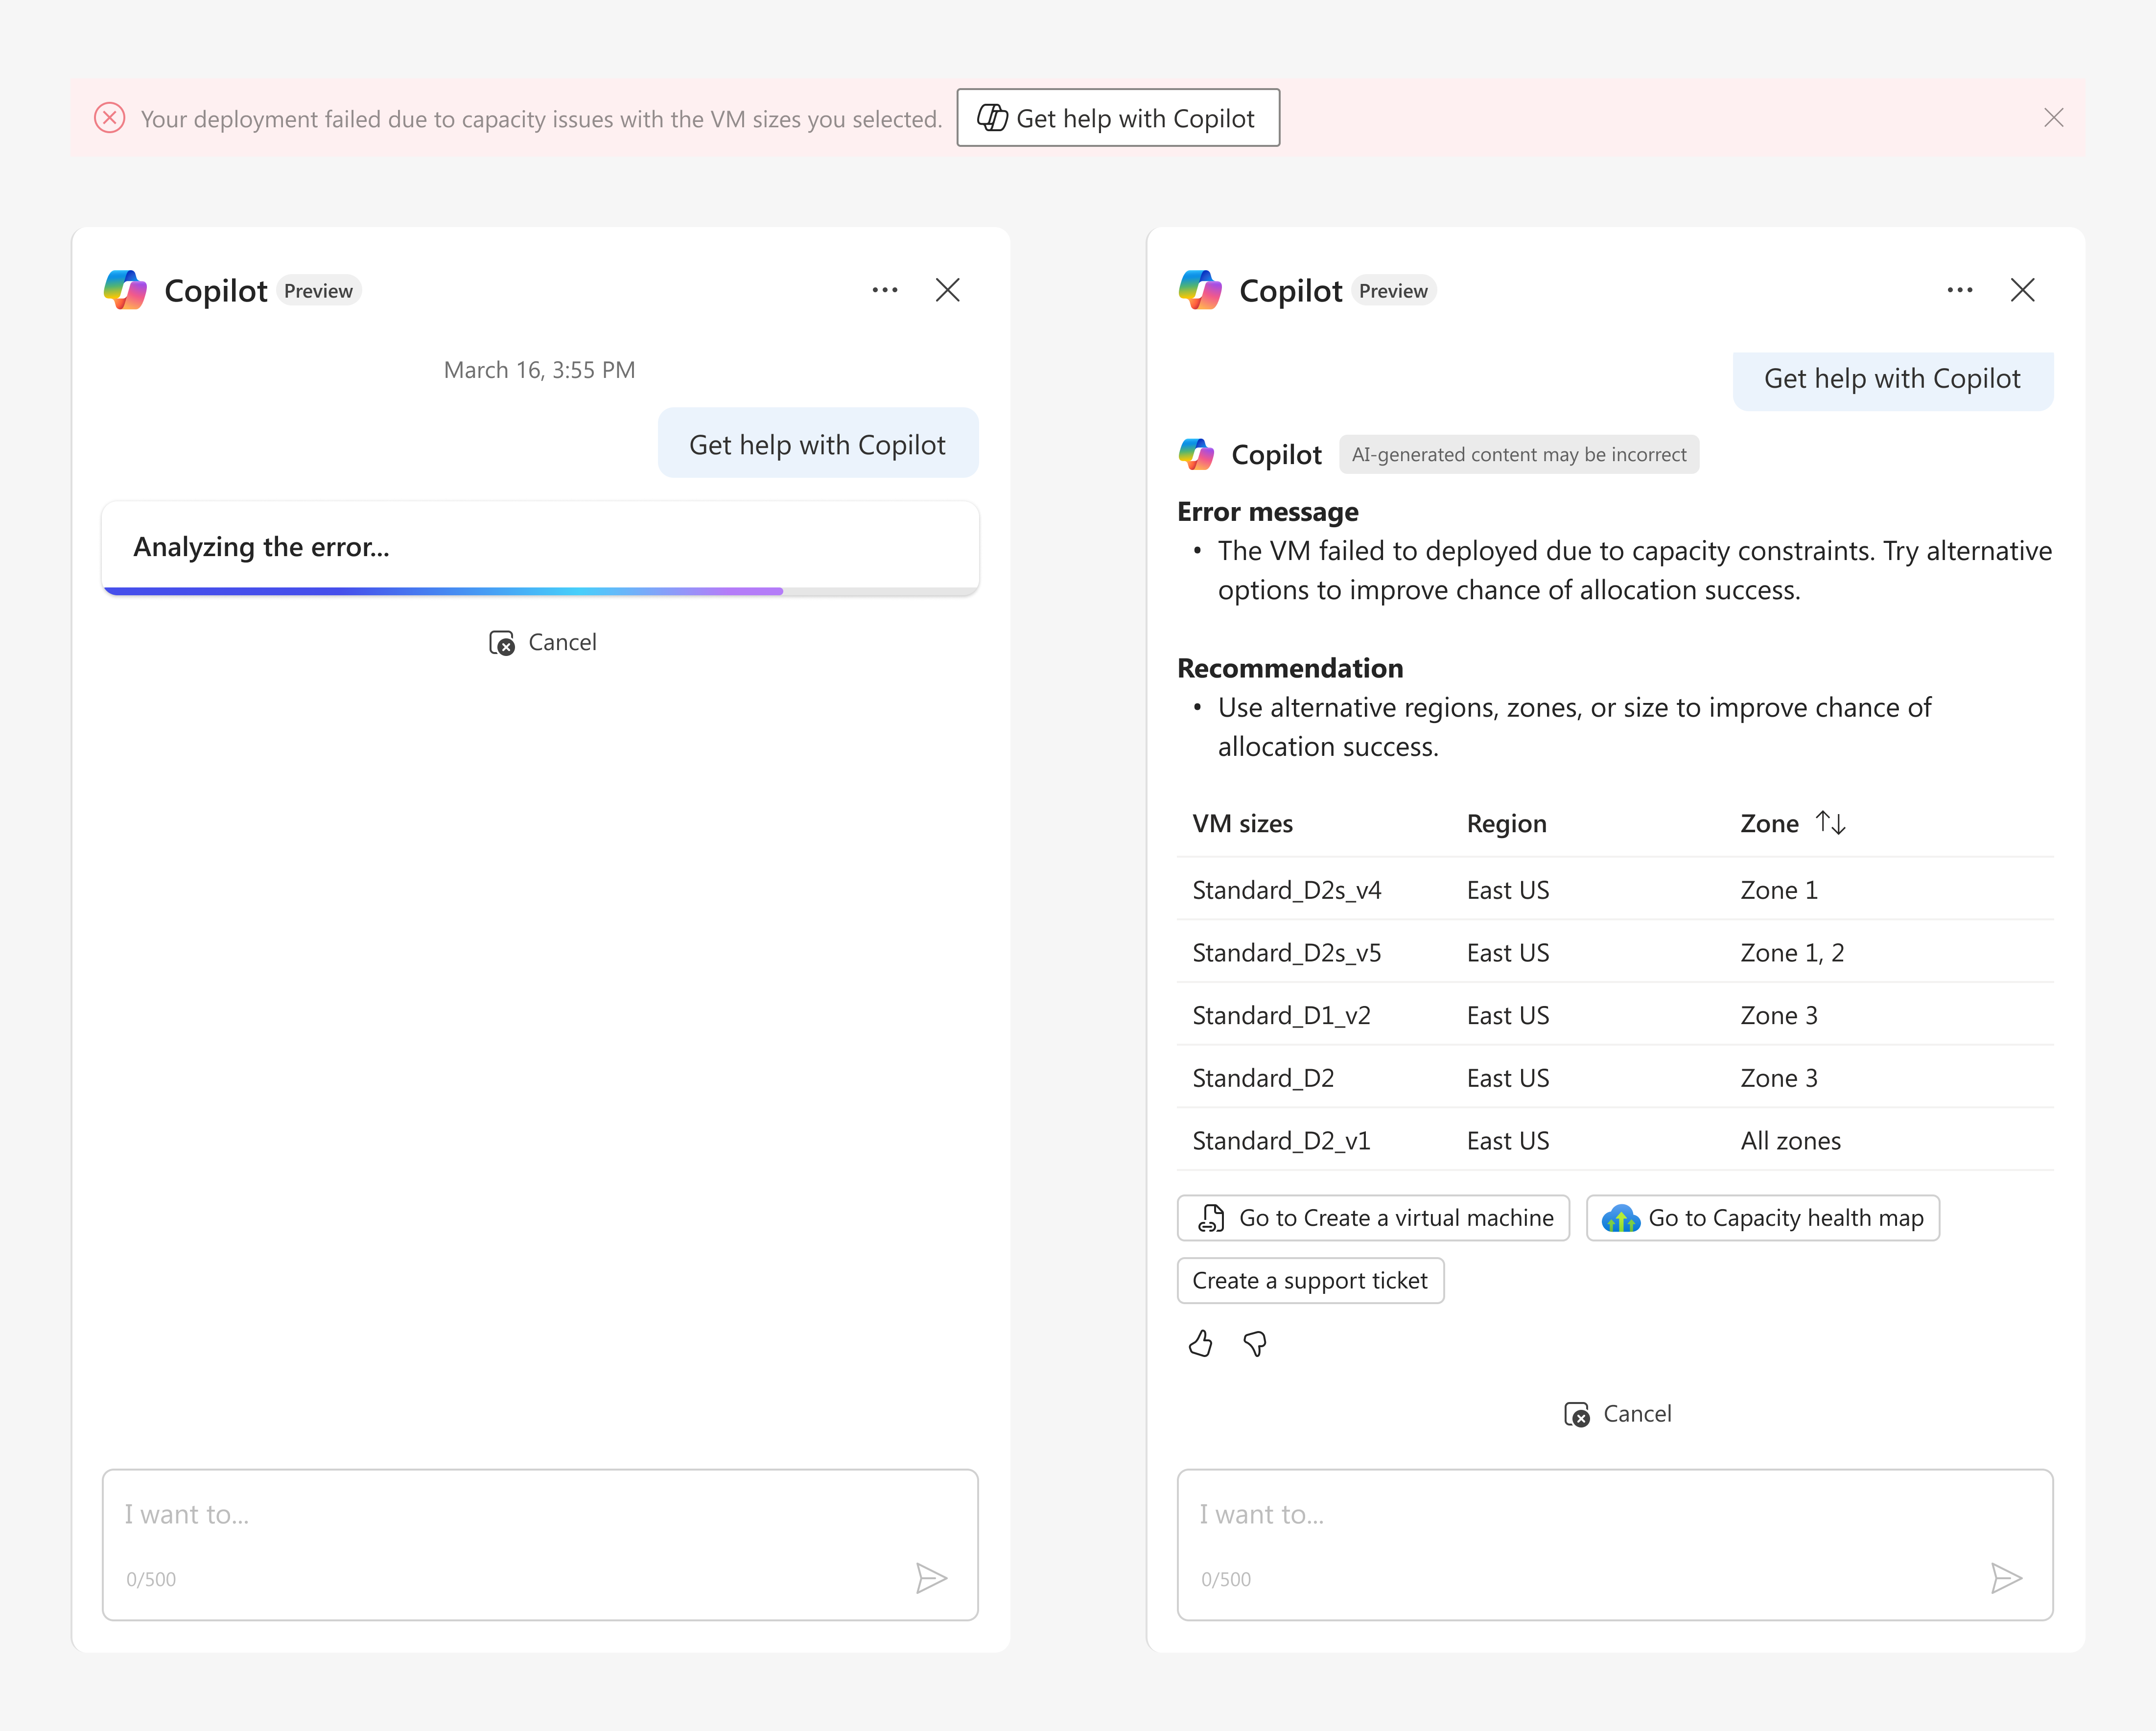The height and width of the screenshot is (1731, 2156).
Task: Click the VM sizes column header
Action: click(1243, 824)
